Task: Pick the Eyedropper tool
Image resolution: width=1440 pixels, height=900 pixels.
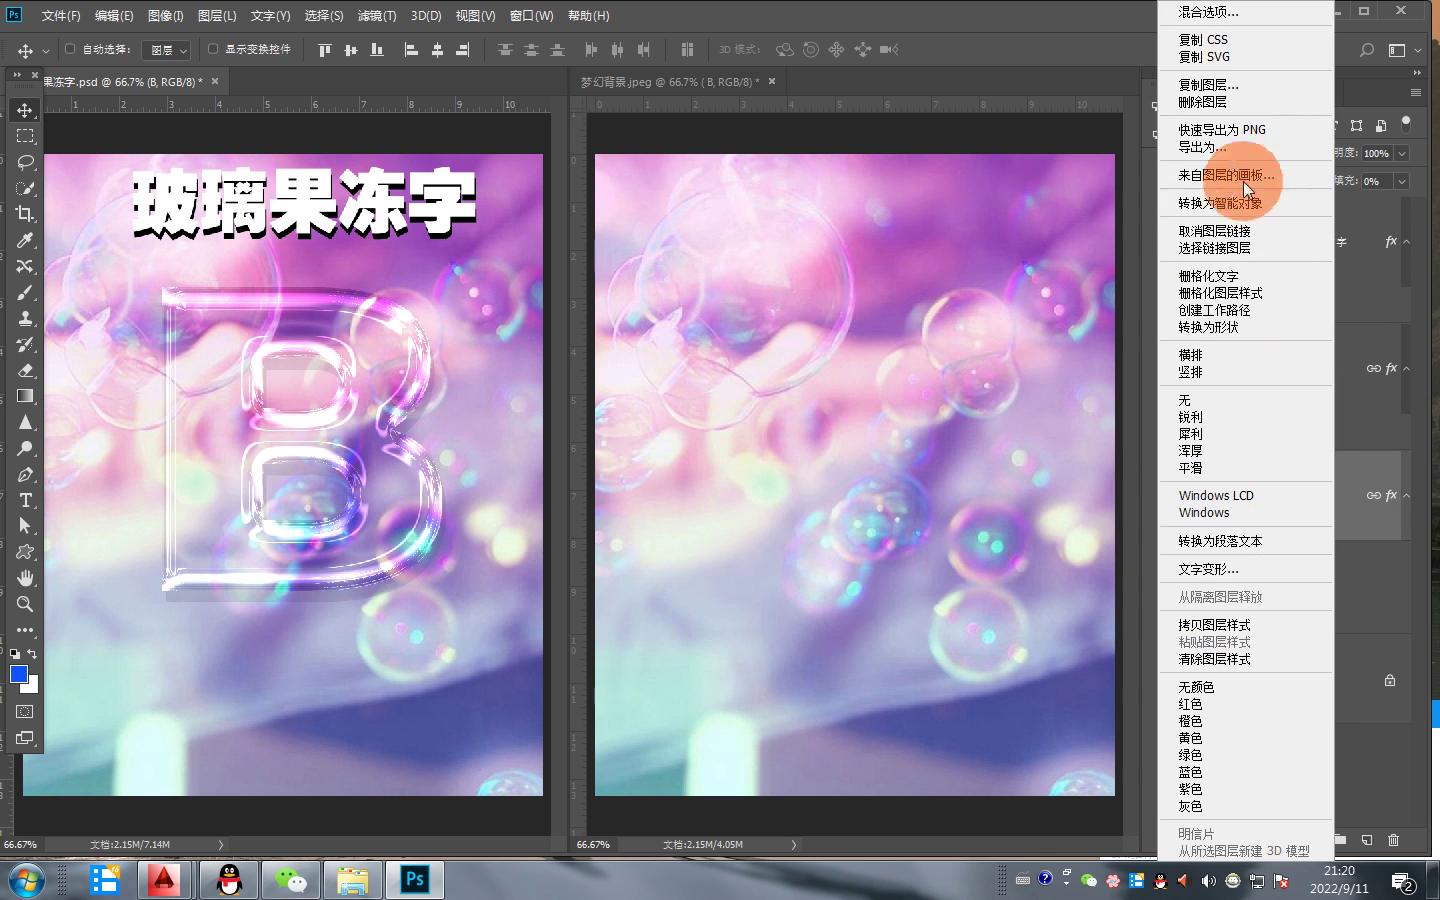Action: 25,240
